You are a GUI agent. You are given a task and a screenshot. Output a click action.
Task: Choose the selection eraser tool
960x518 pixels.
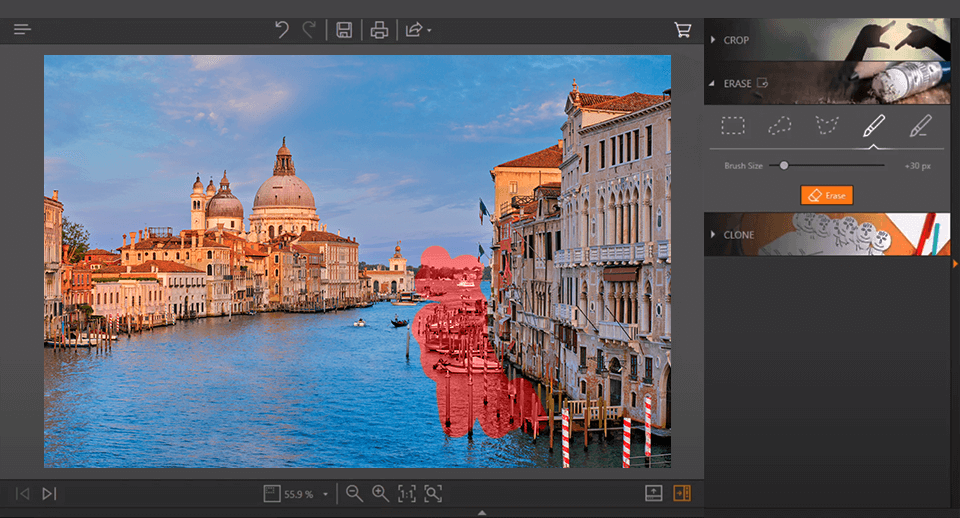click(919, 126)
